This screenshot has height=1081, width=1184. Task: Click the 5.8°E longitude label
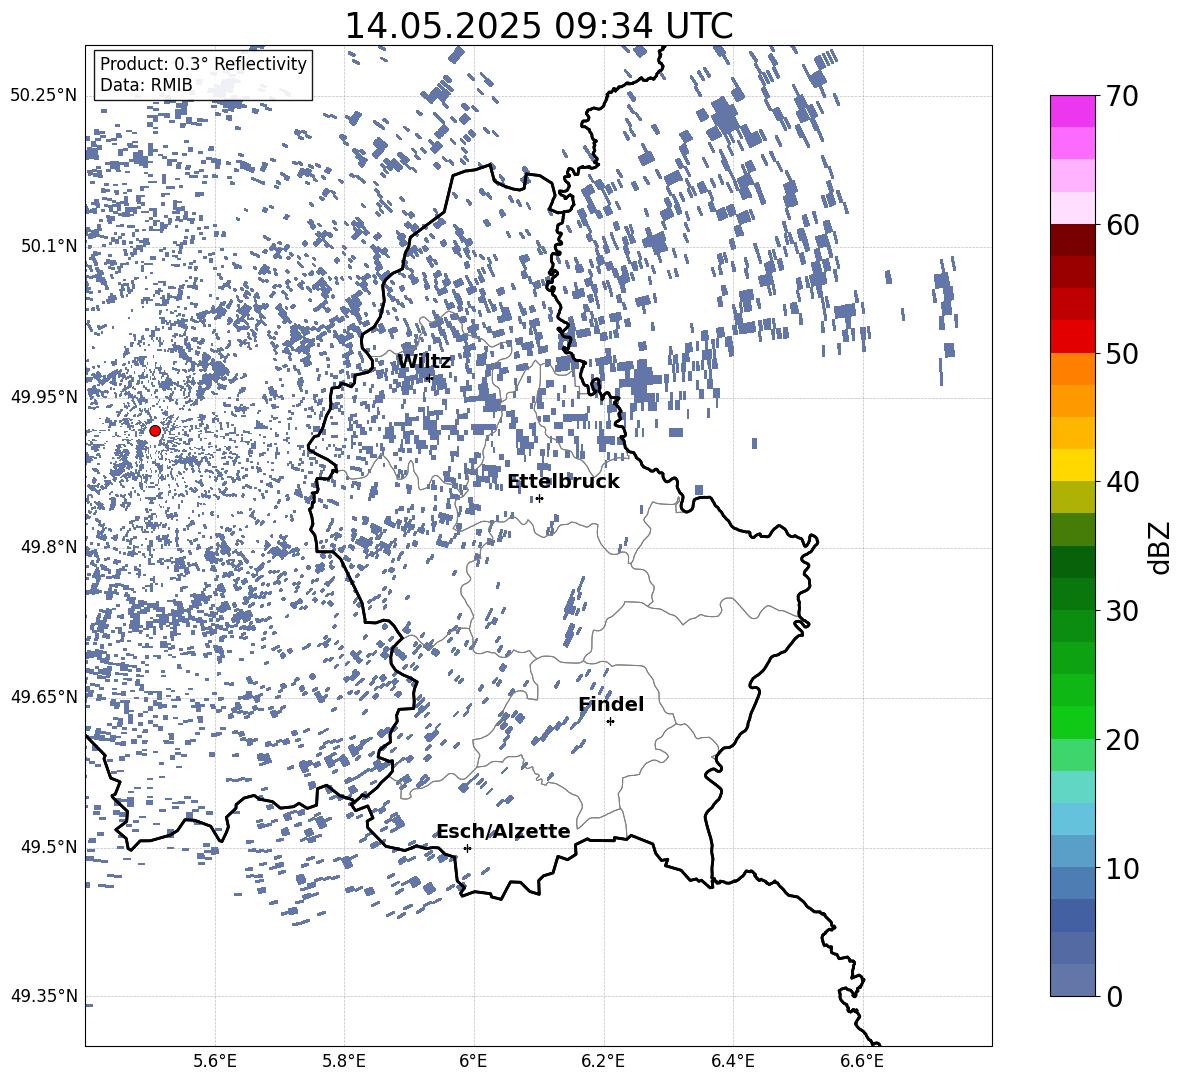coord(344,1061)
